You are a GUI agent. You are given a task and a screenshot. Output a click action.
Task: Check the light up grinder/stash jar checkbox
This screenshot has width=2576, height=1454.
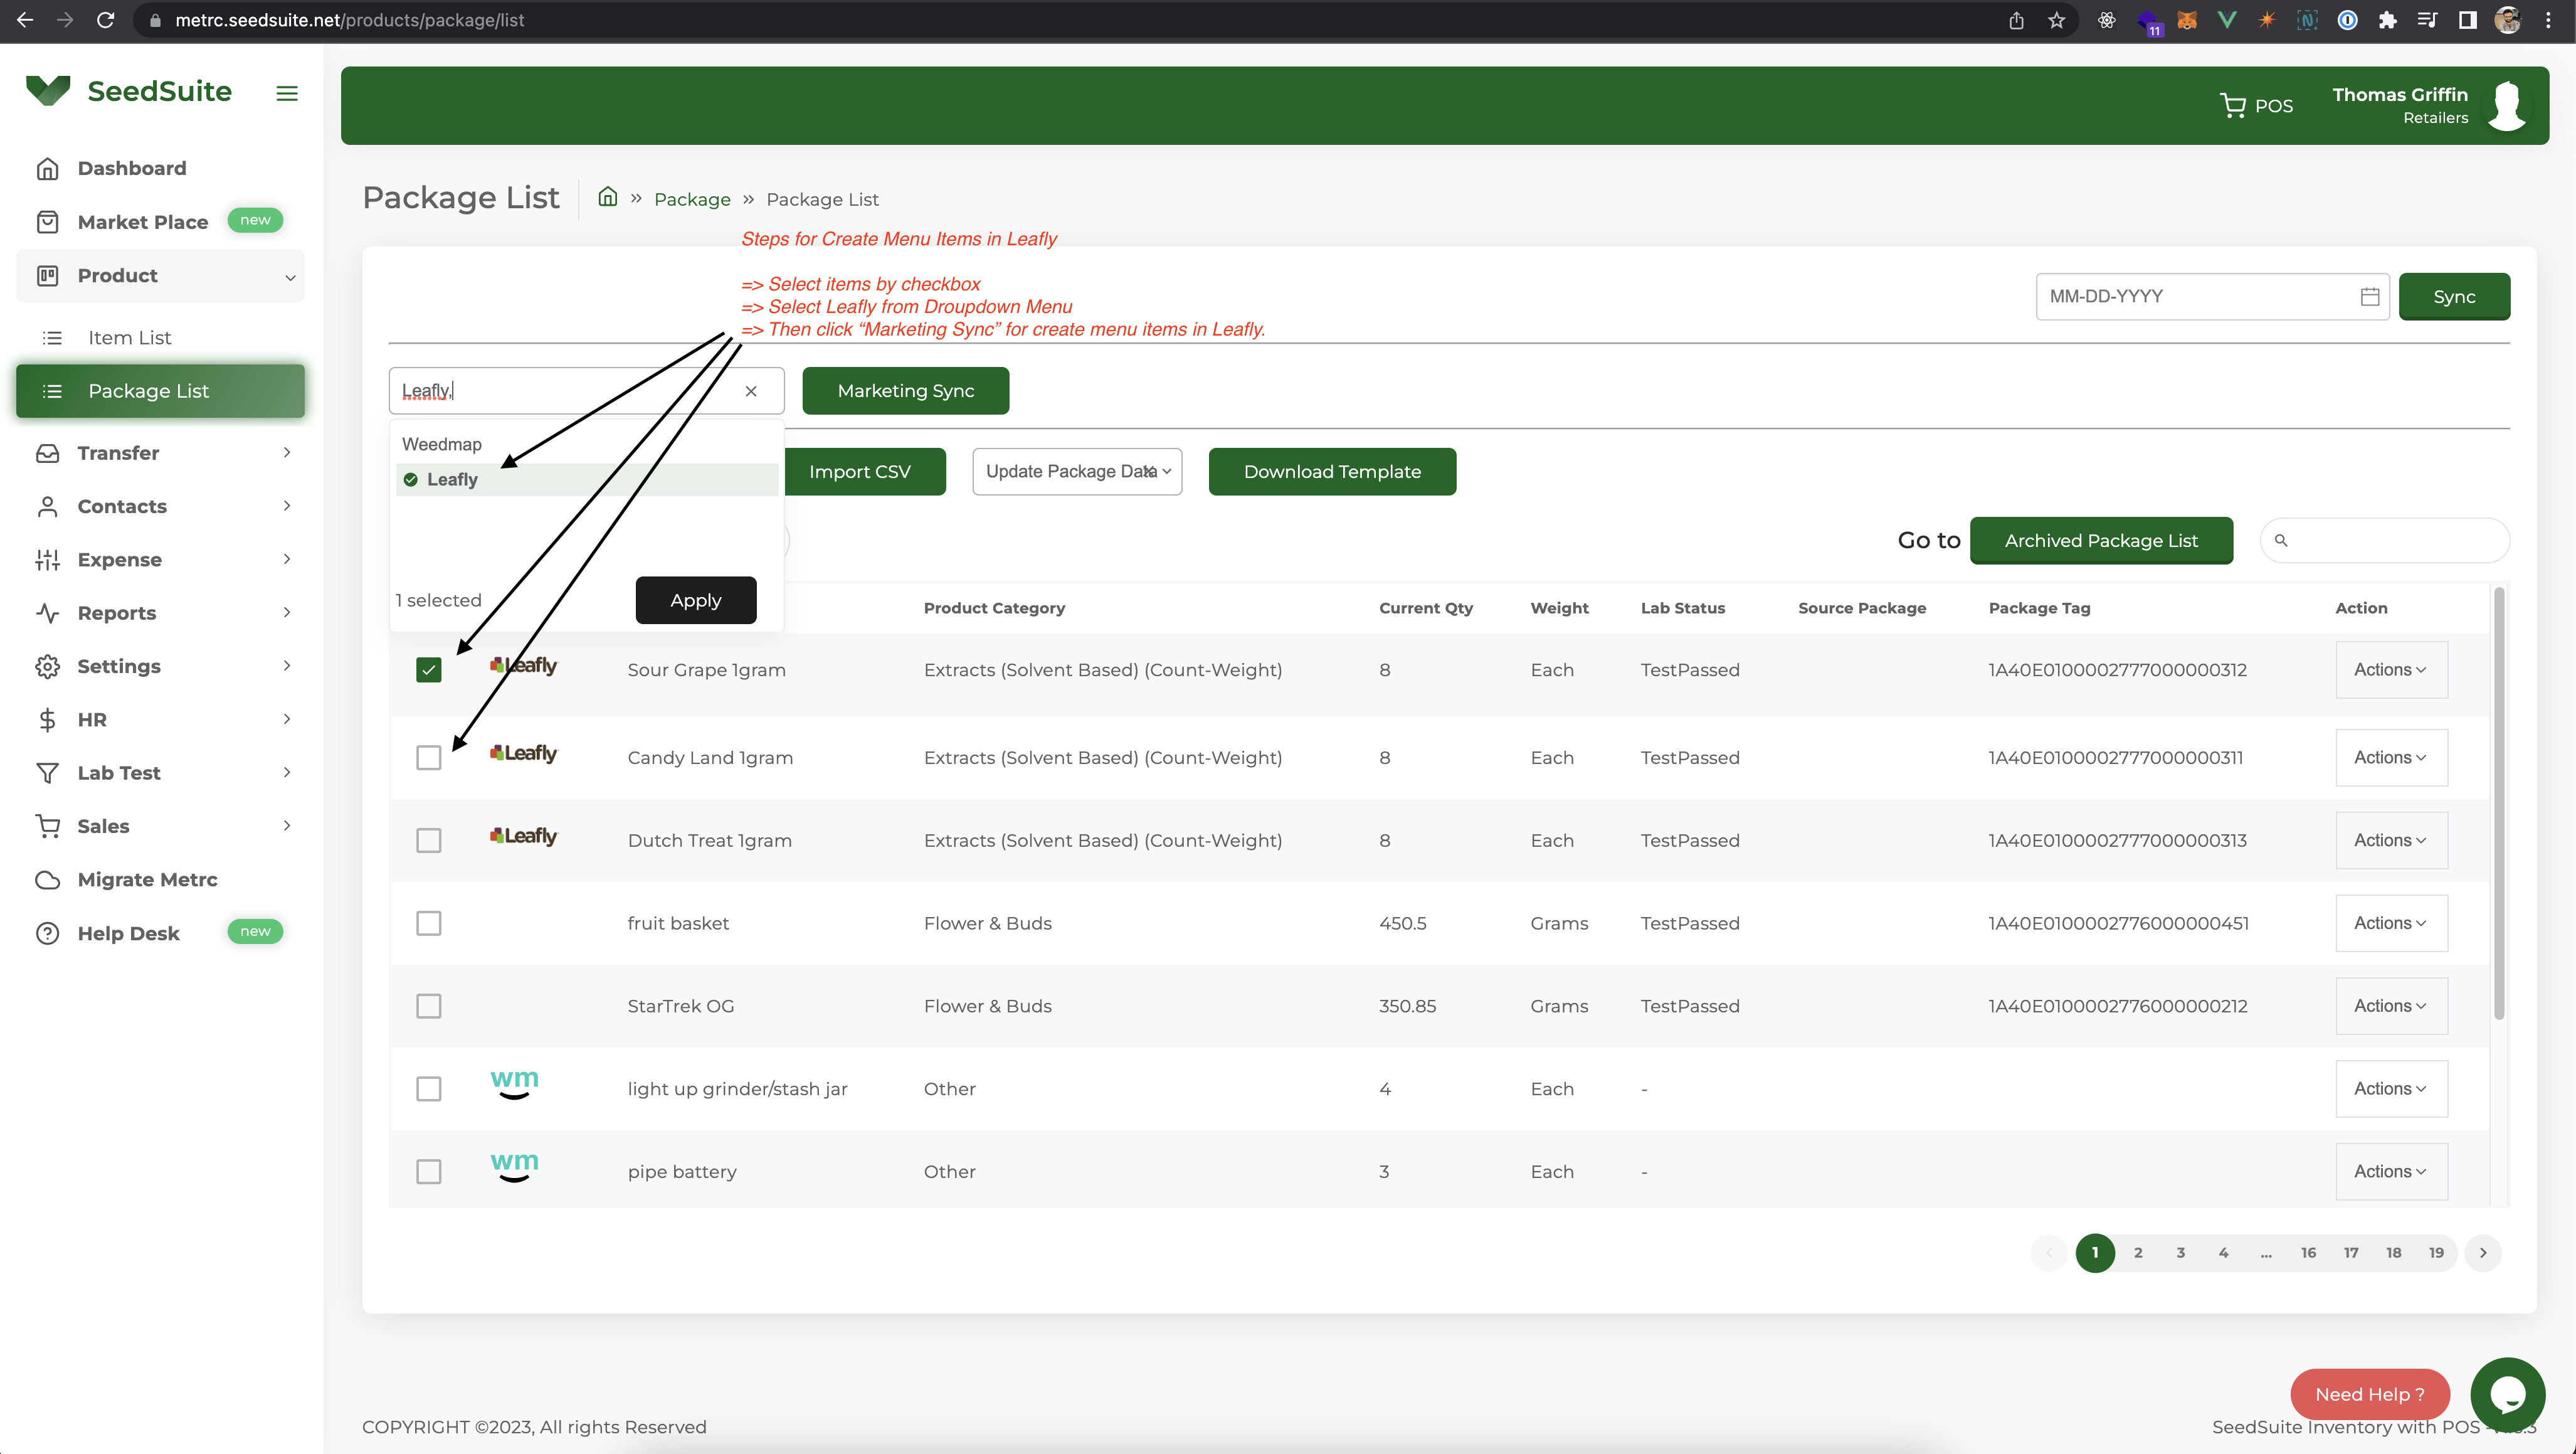tap(428, 1089)
